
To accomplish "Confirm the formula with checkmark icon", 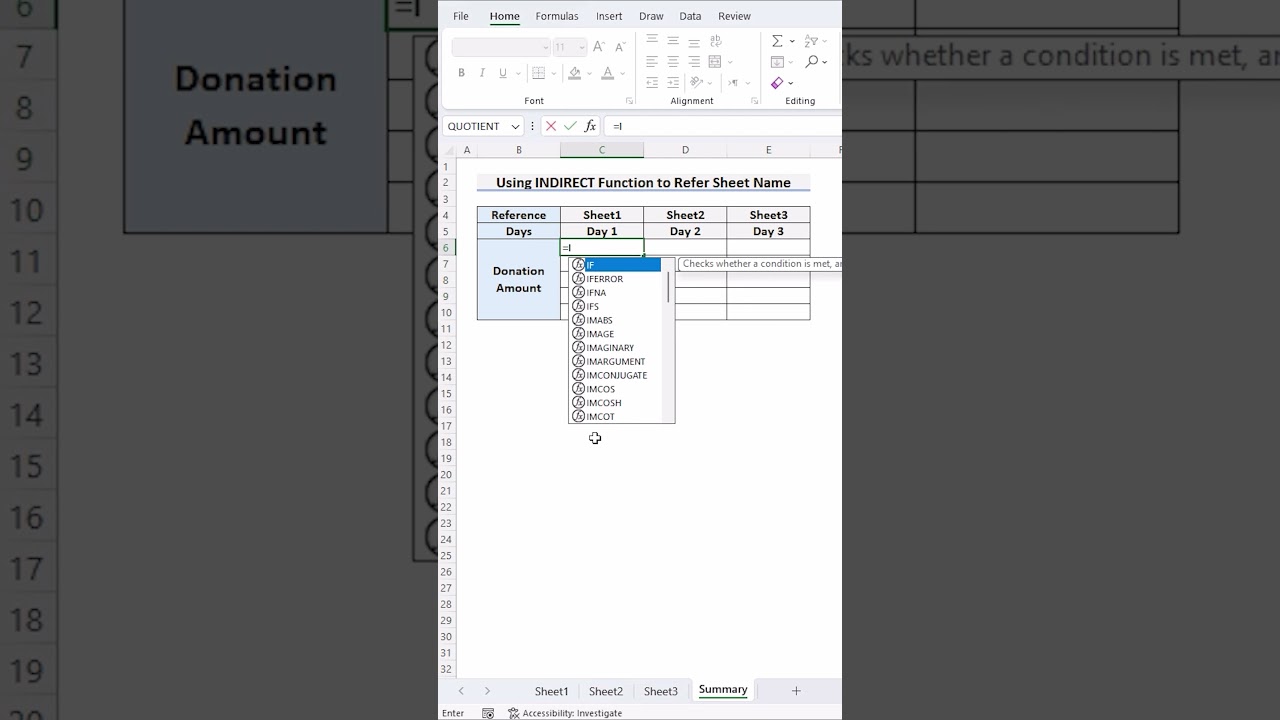I will (x=570, y=126).
